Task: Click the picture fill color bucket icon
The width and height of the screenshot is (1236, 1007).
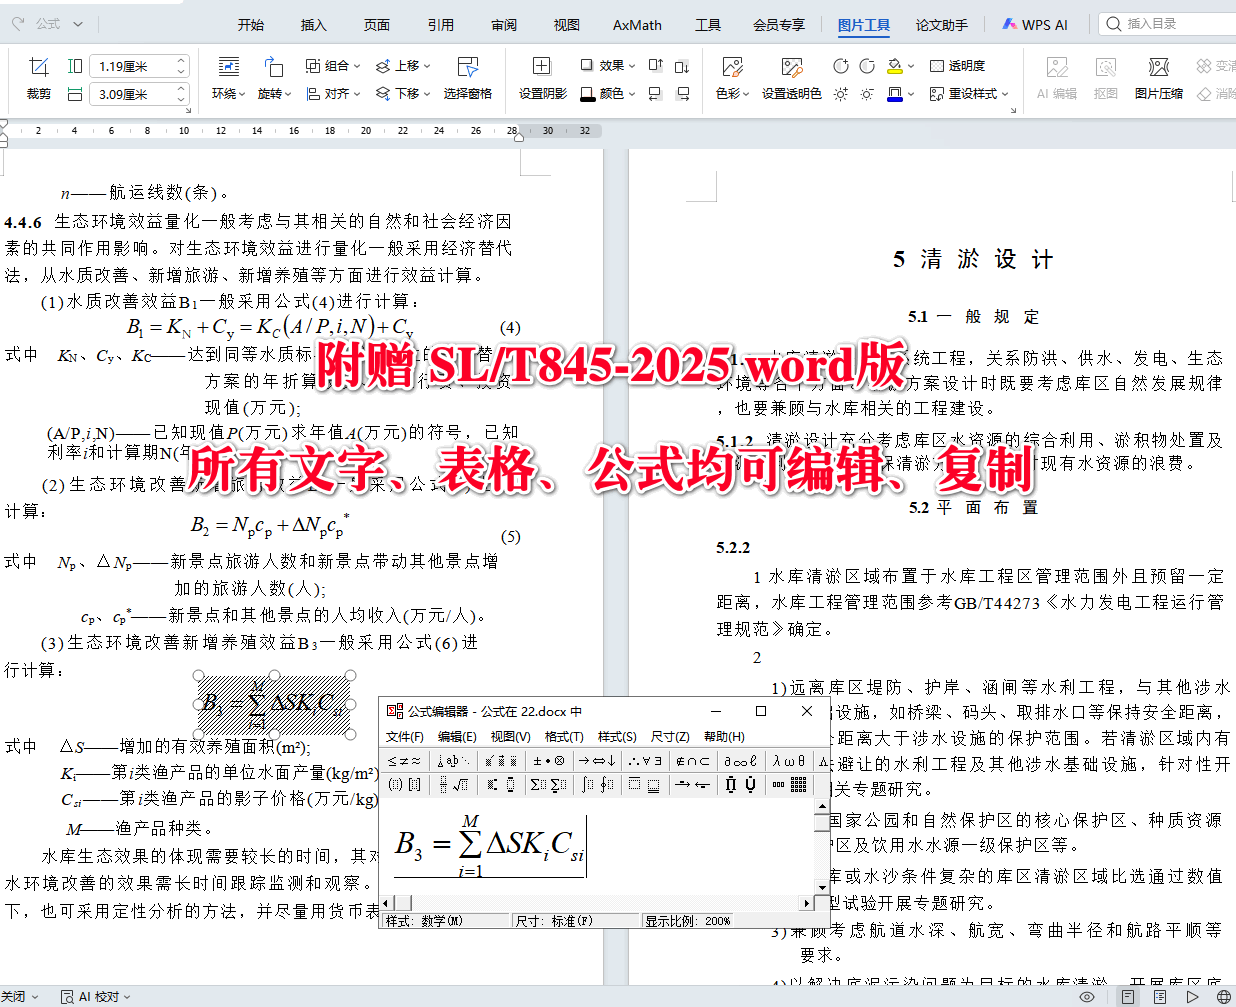Action: (x=895, y=66)
